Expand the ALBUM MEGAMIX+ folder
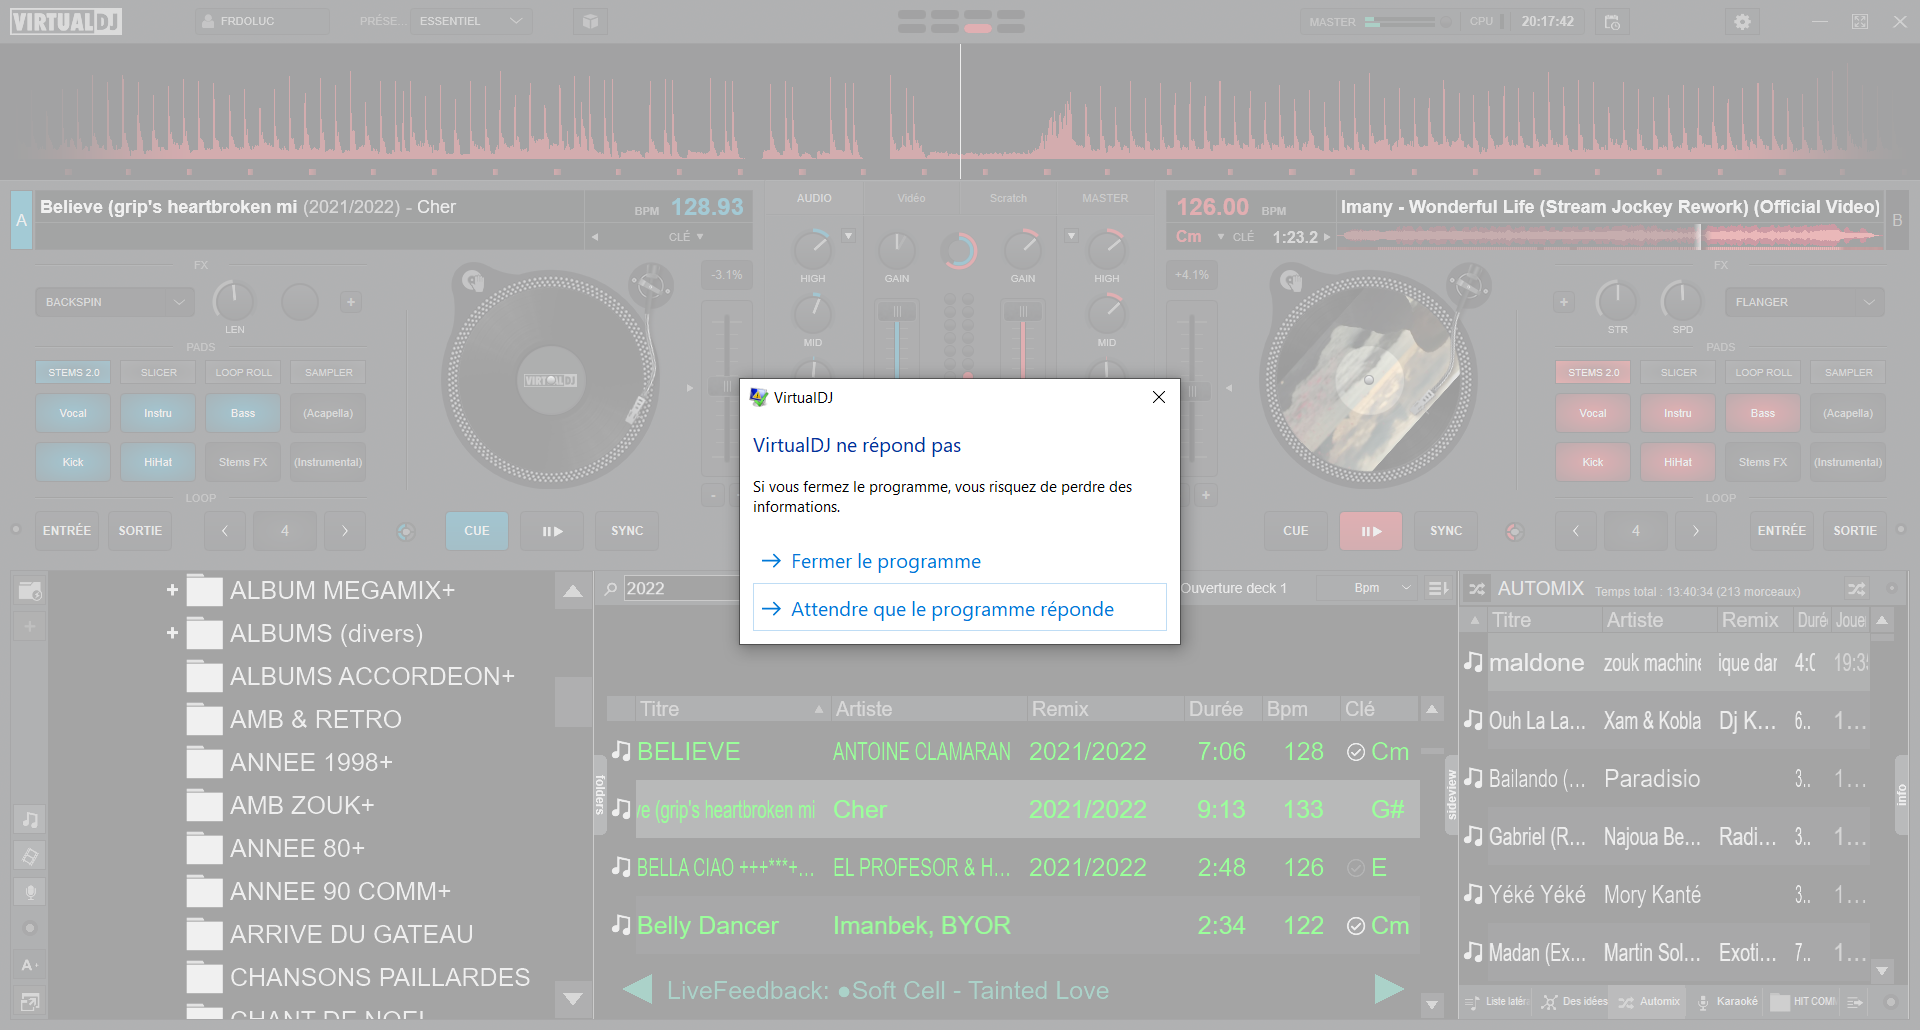The height and width of the screenshot is (1030, 1920). pos(172,590)
